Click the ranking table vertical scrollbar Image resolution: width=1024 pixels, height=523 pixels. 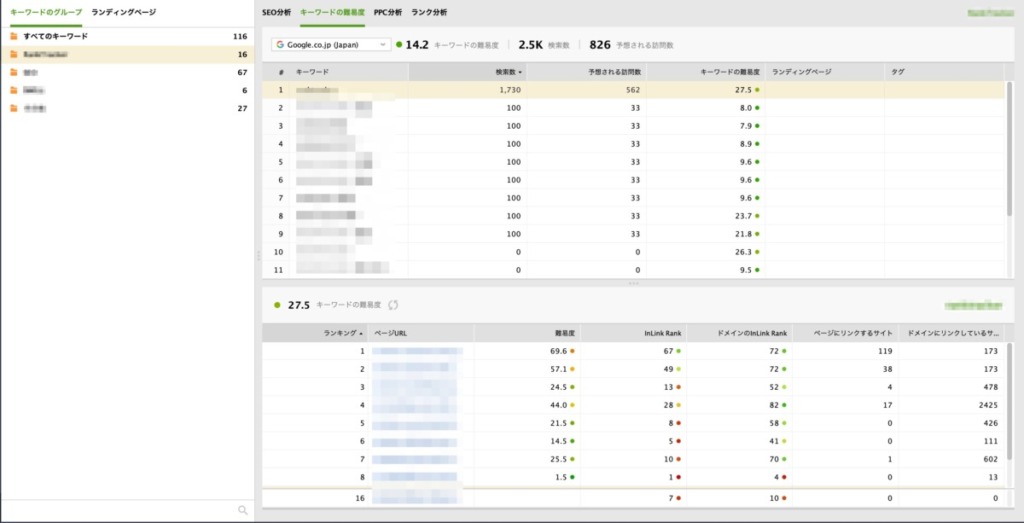1010,404
